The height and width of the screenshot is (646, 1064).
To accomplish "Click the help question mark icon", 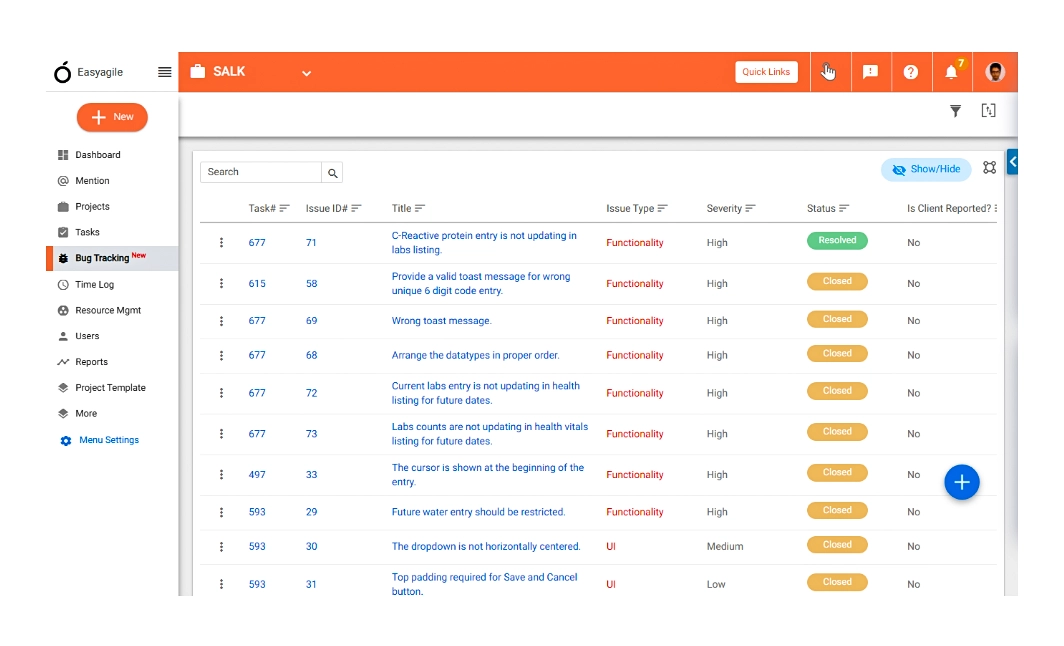I will [911, 71].
